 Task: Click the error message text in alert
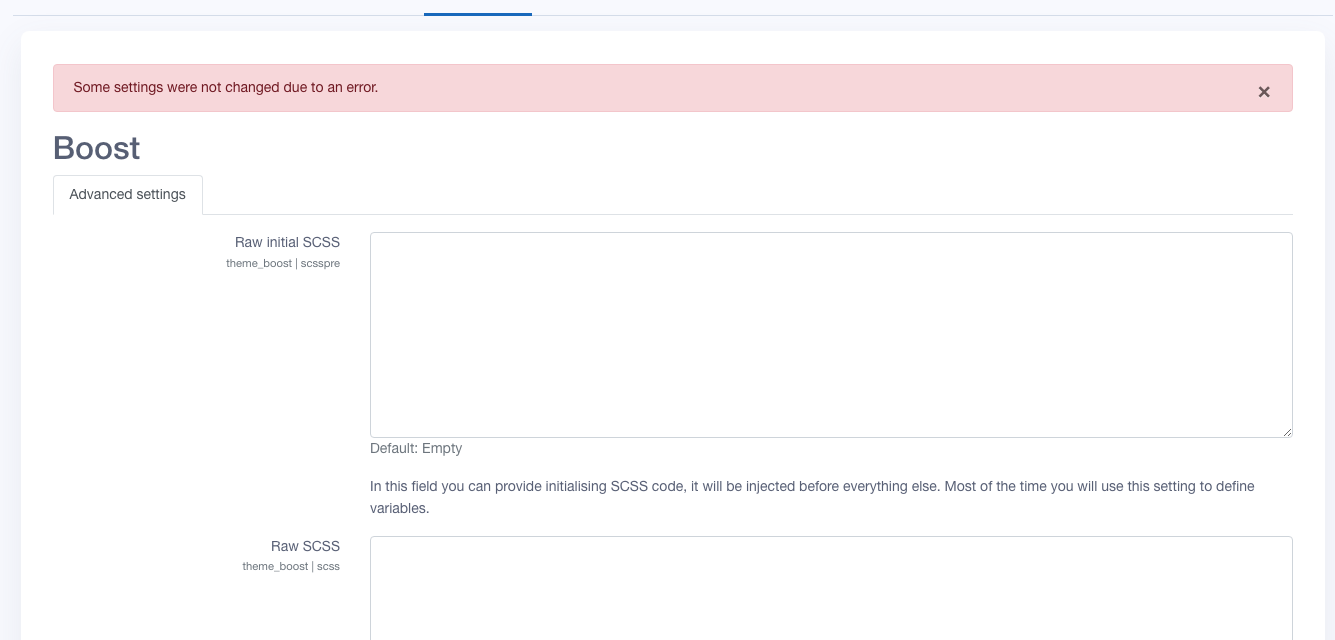click(x=226, y=87)
